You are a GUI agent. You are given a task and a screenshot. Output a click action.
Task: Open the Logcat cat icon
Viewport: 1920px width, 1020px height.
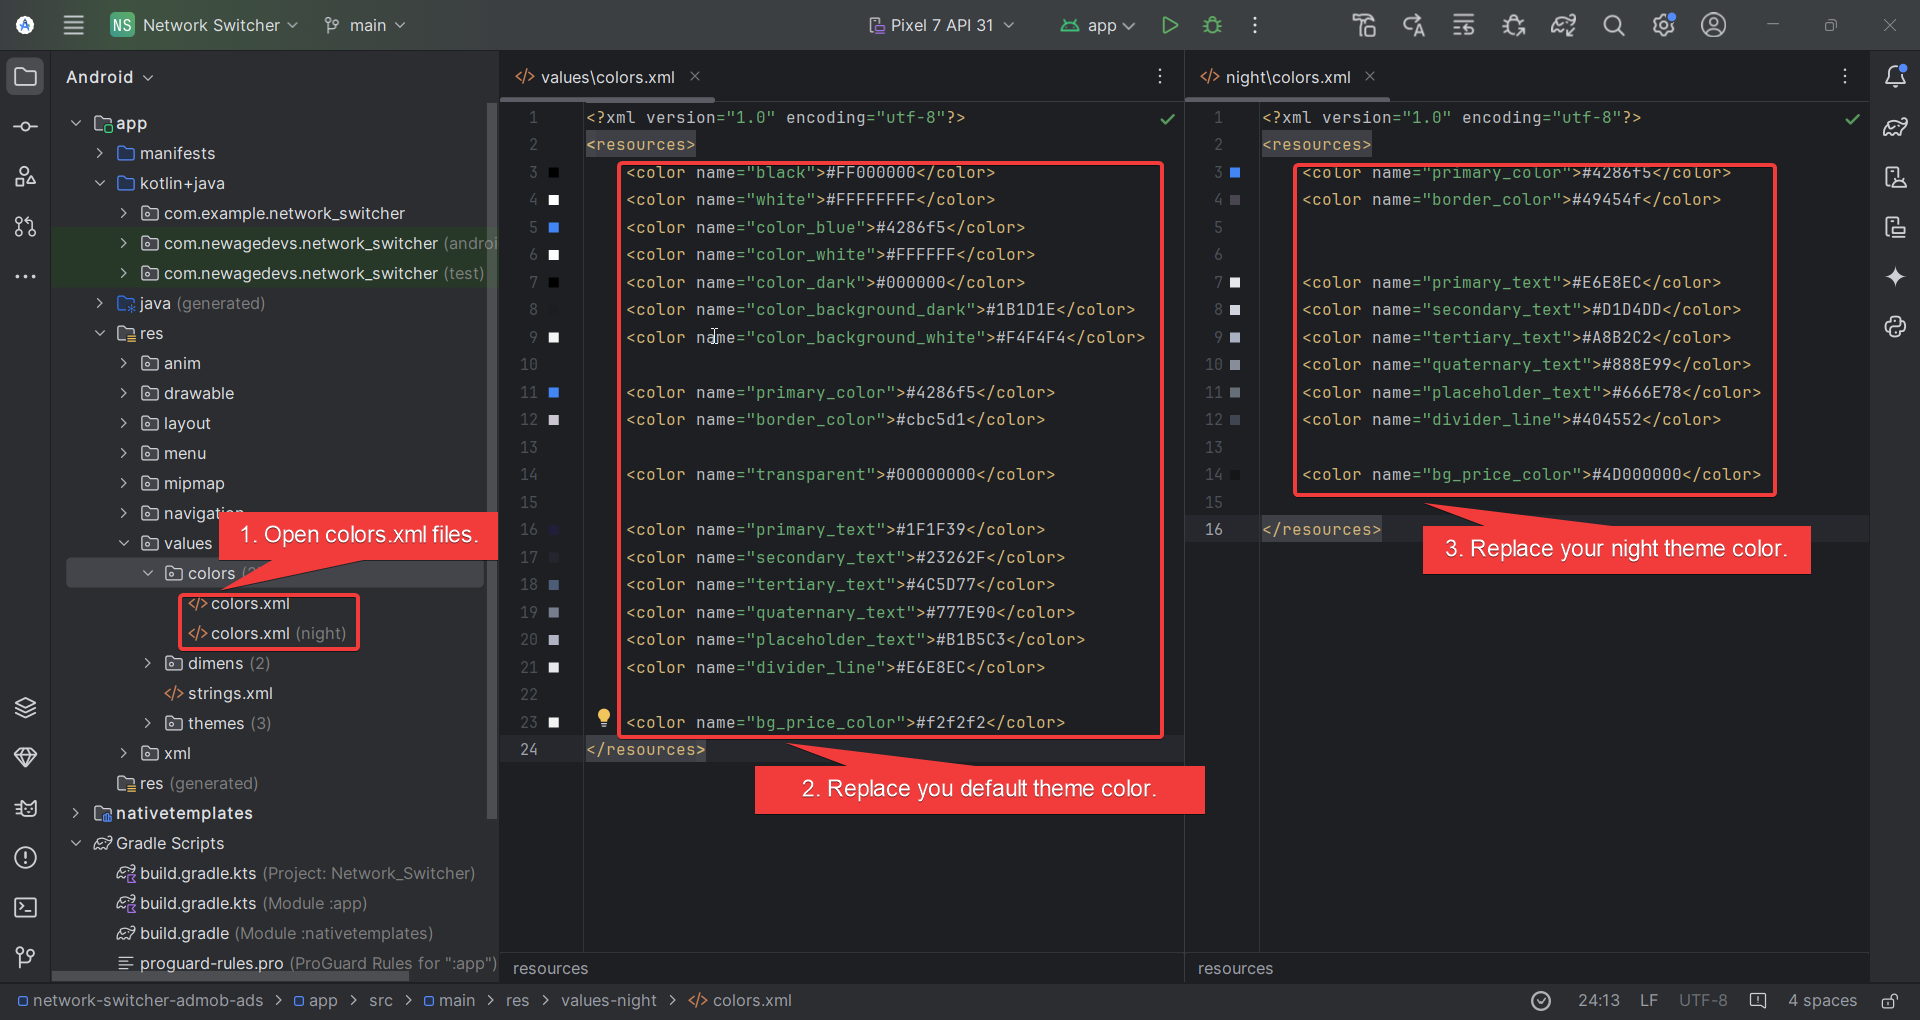point(25,807)
